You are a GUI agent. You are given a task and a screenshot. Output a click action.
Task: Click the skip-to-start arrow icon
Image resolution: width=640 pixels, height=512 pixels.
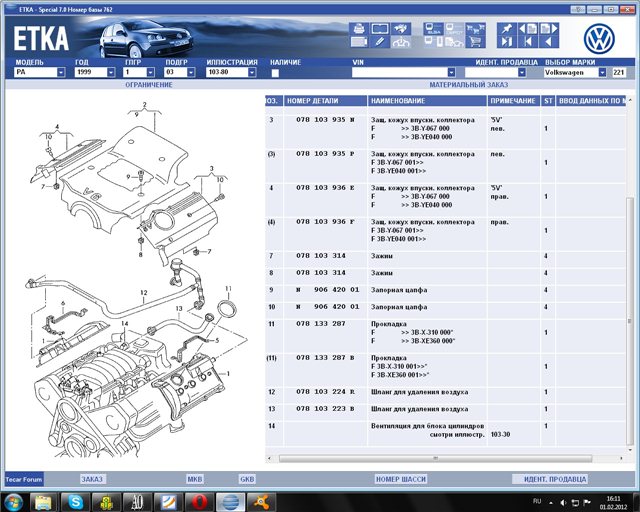528,42
